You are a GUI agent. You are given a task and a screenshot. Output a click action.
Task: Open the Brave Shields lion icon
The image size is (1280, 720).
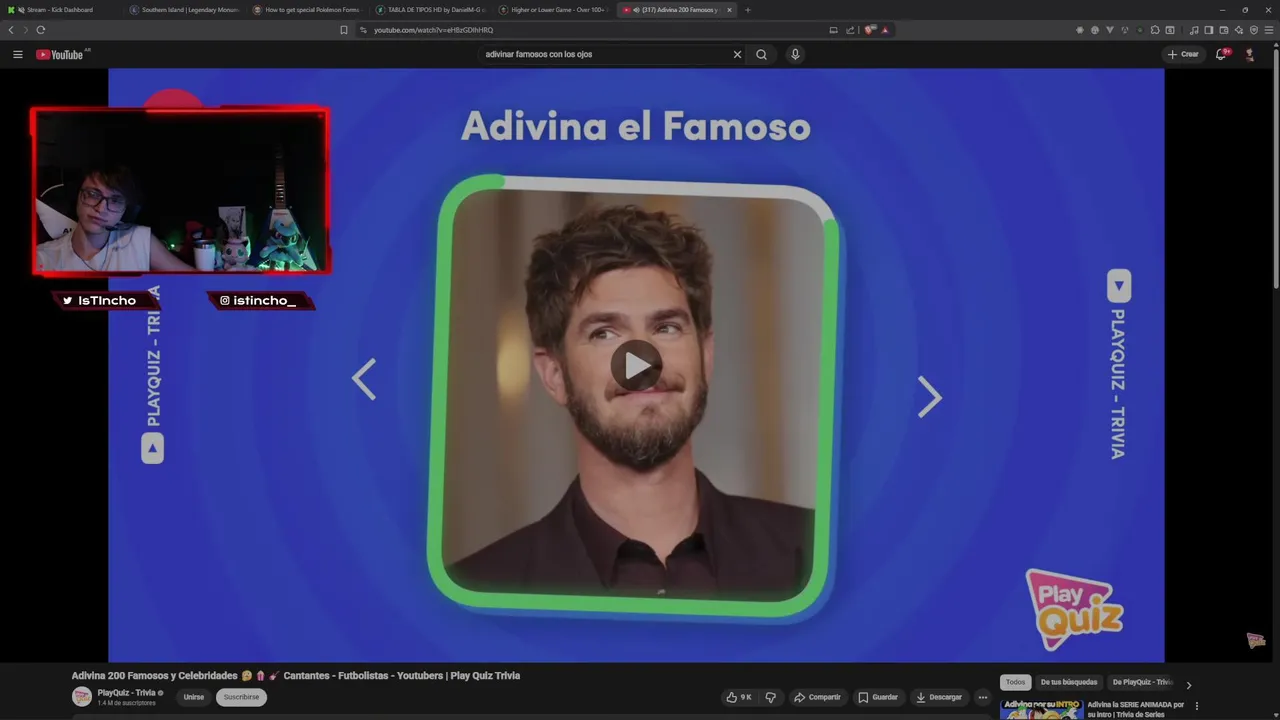[x=869, y=30]
